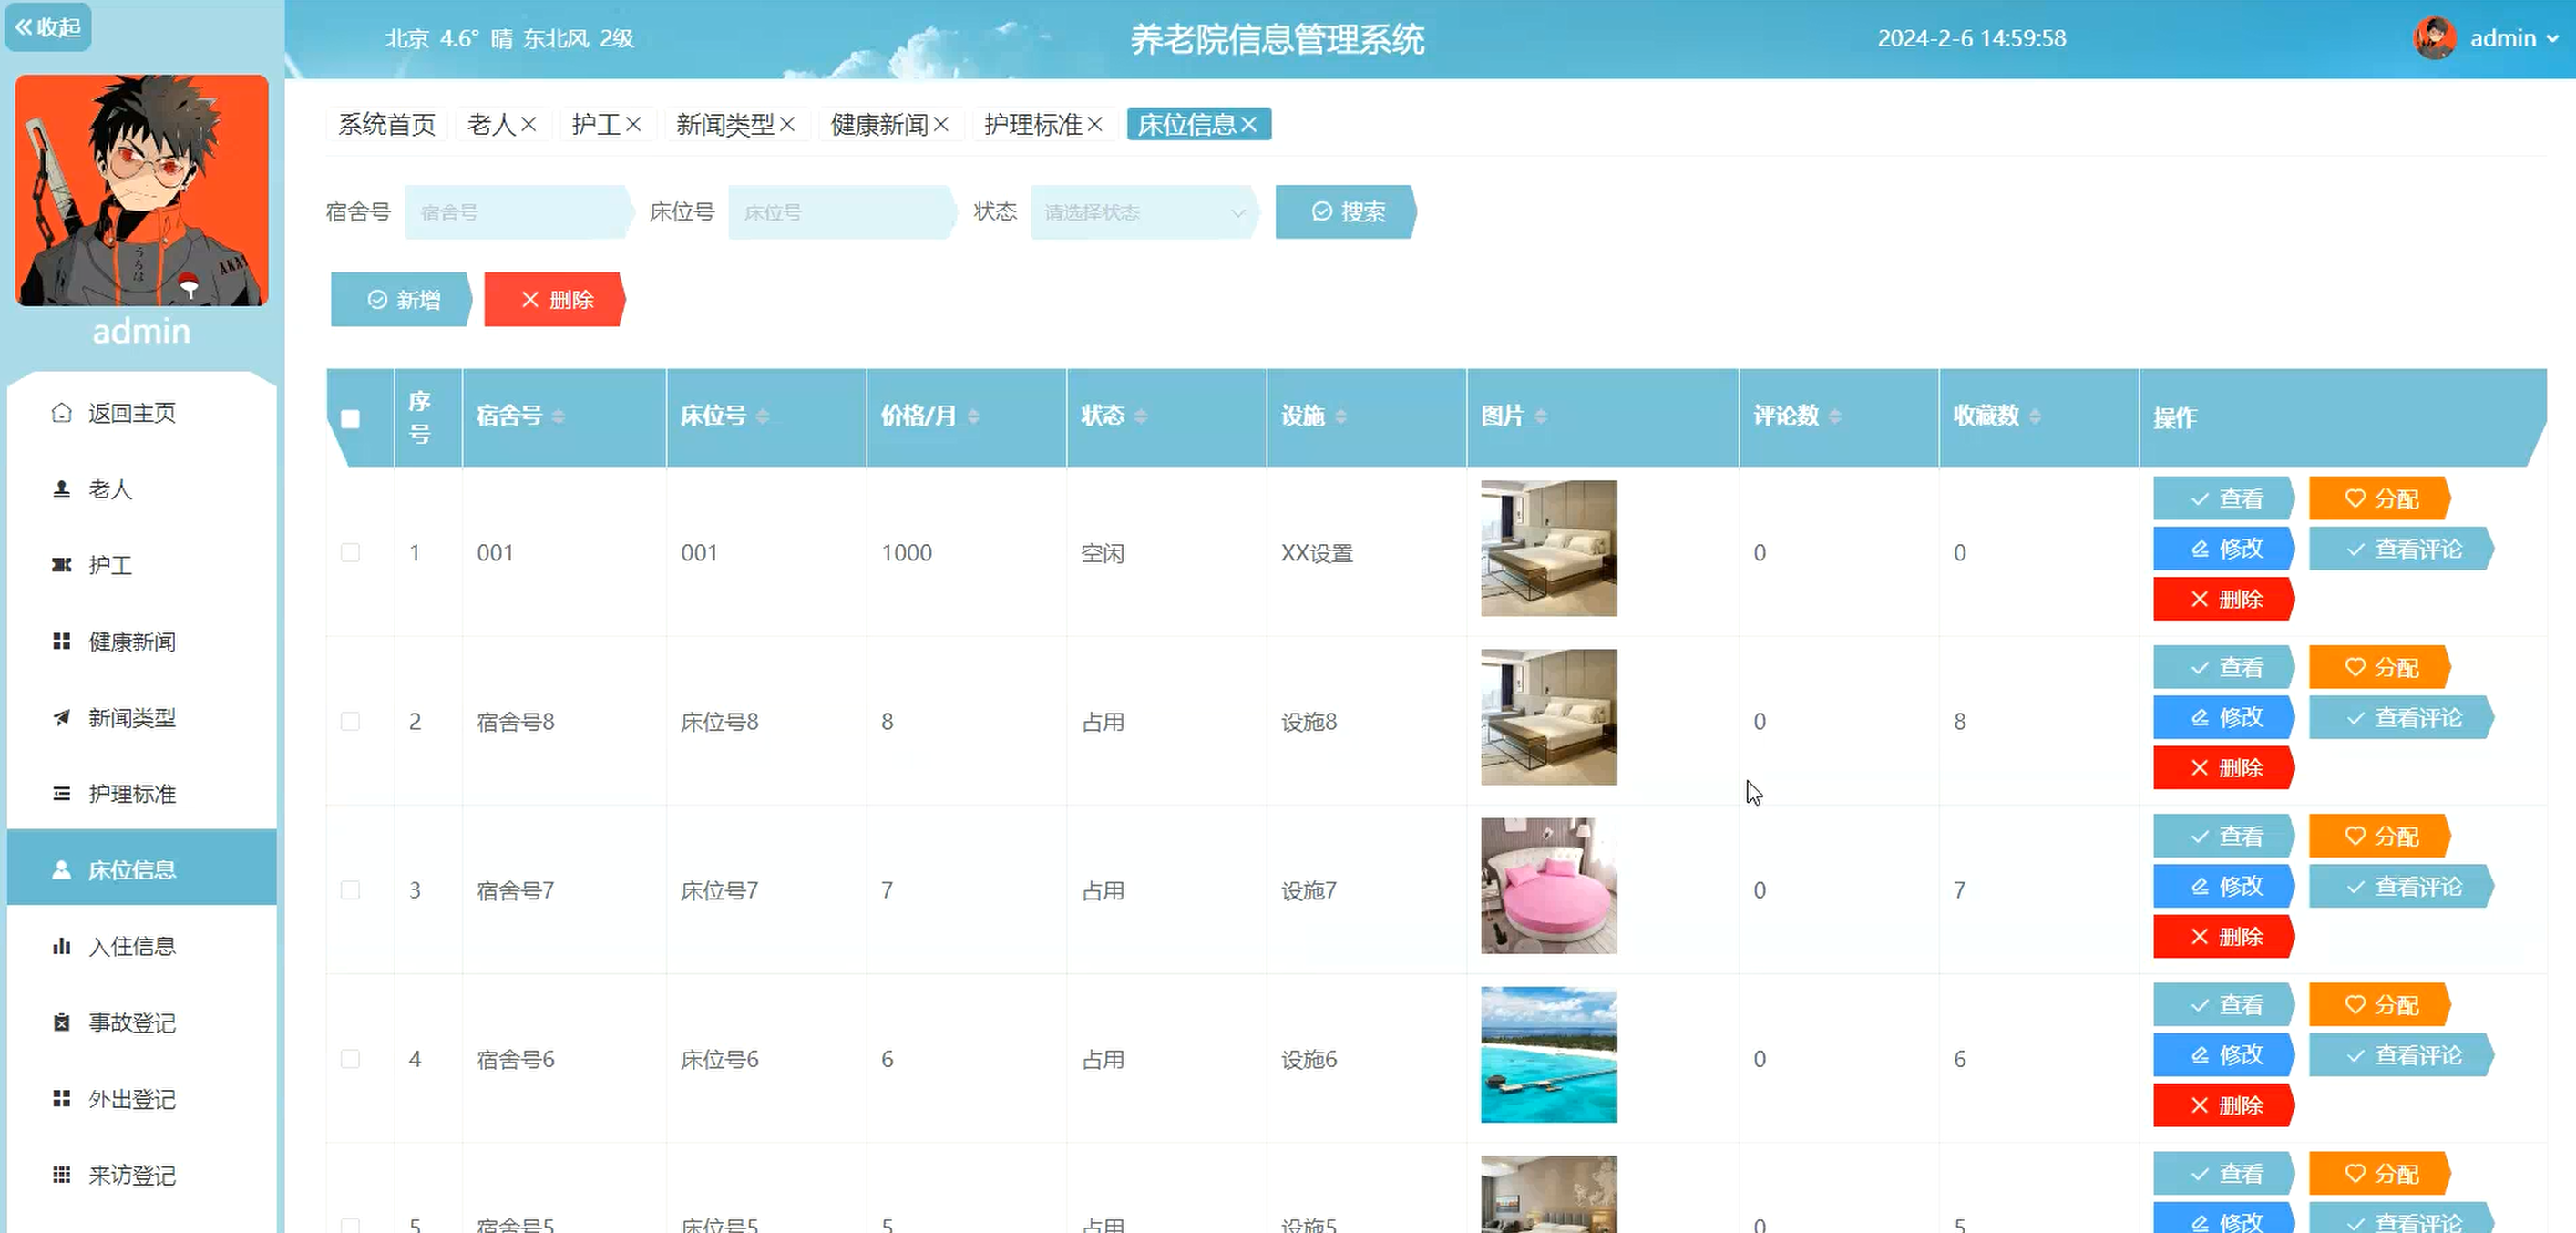Click the 搜索 button
This screenshot has height=1233, width=2576.
[1346, 212]
